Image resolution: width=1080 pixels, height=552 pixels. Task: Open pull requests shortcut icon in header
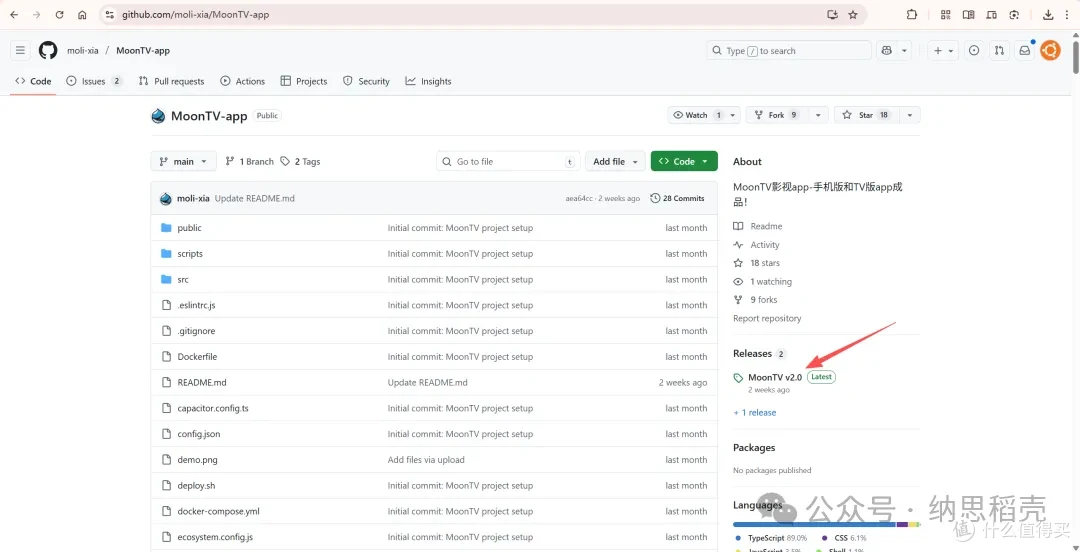(999, 50)
